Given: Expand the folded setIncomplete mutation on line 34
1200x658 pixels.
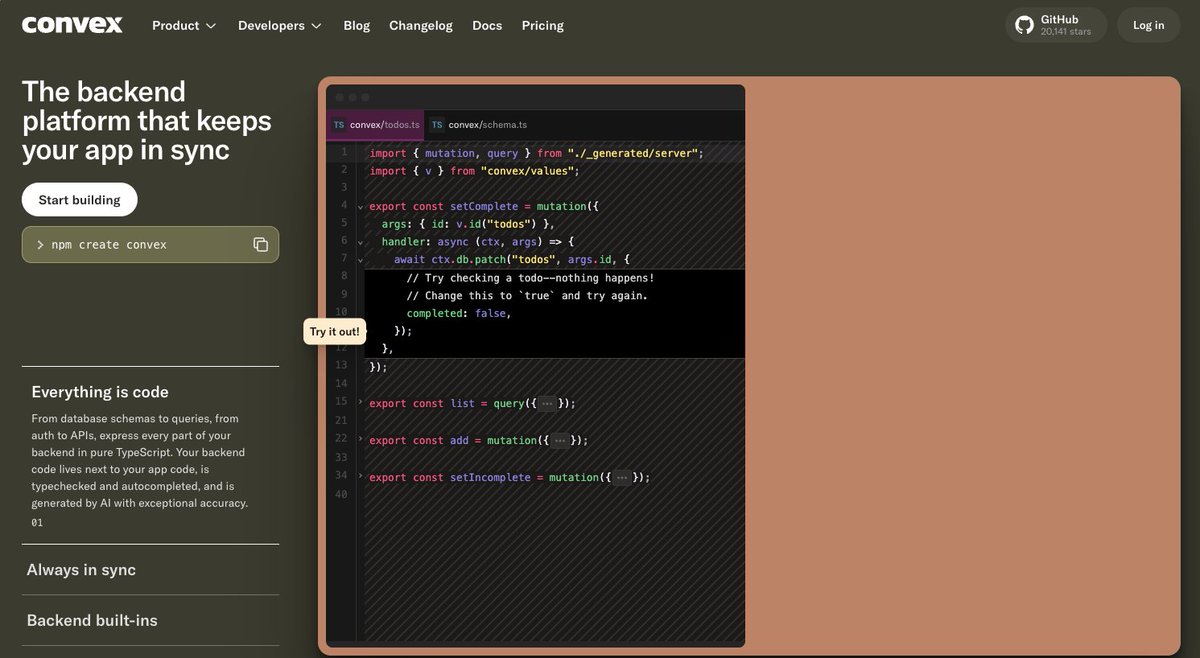Looking at the screenshot, I should click(x=360, y=476).
